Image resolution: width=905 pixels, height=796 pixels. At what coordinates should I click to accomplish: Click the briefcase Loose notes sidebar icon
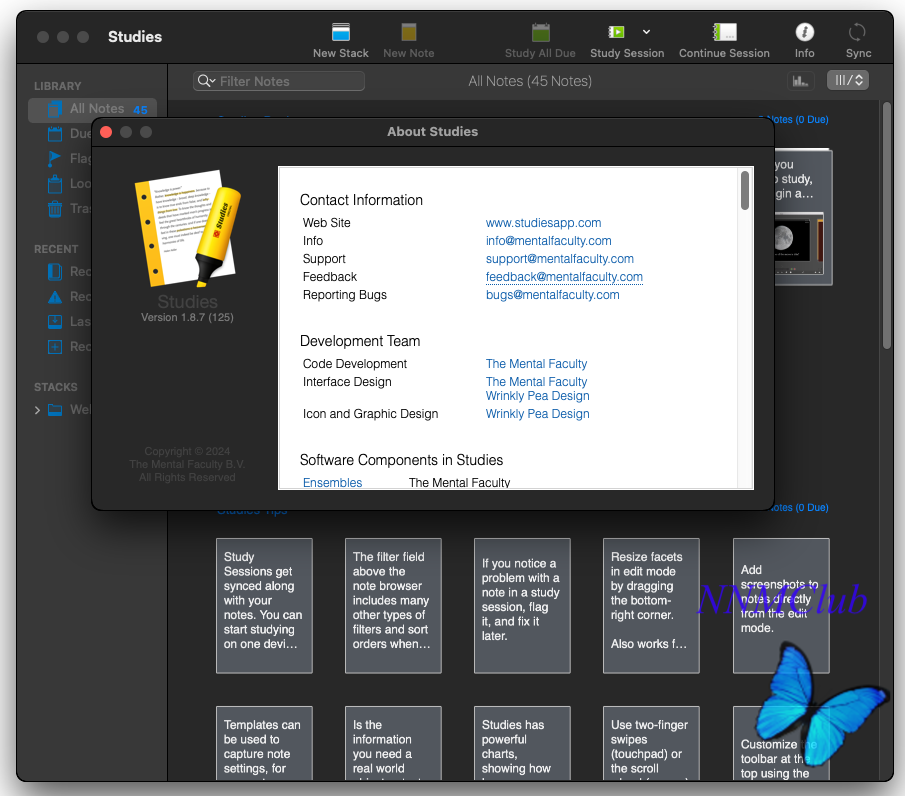pyautogui.click(x=55, y=184)
